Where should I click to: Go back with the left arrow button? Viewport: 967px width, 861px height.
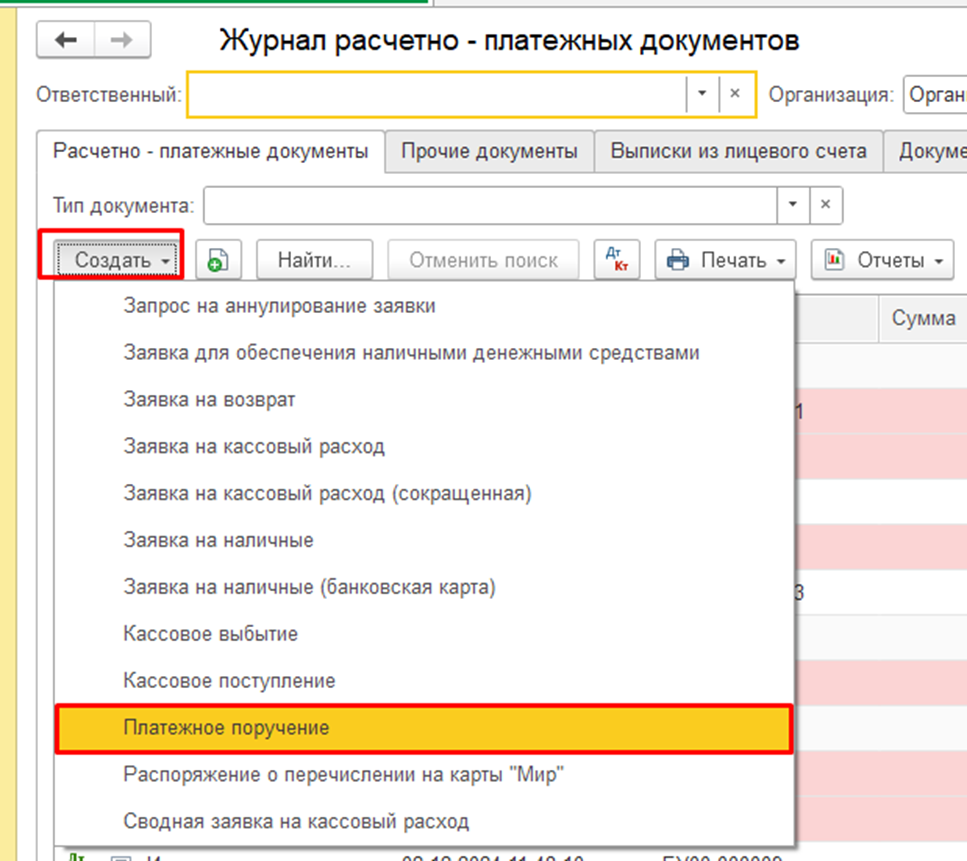(x=65, y=40)
